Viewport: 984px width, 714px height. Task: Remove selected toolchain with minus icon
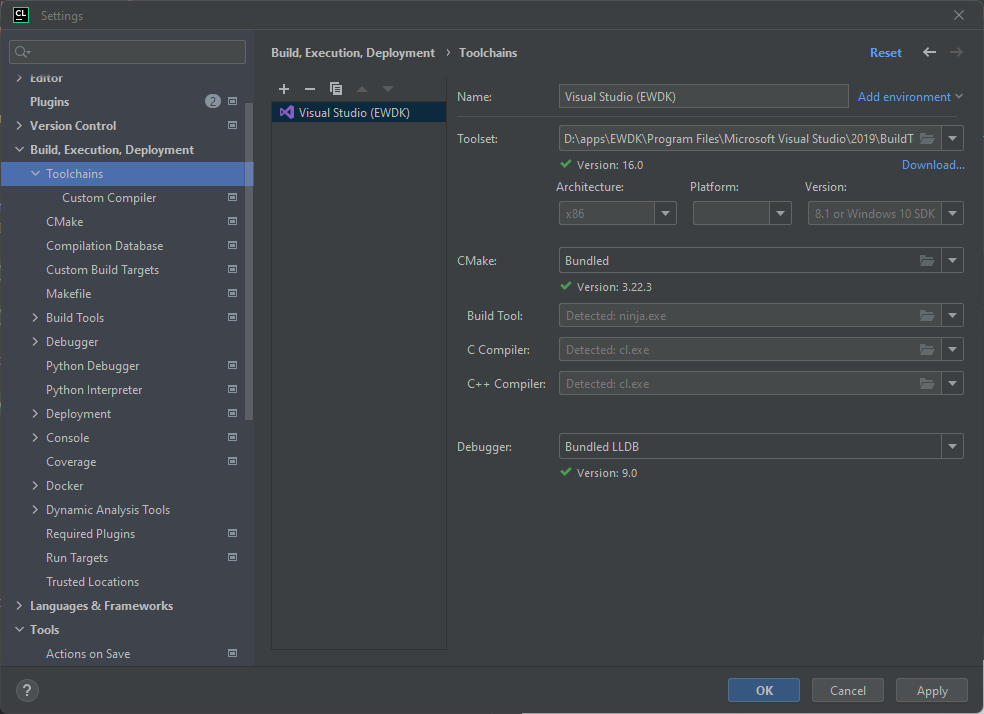coord(309,89)
